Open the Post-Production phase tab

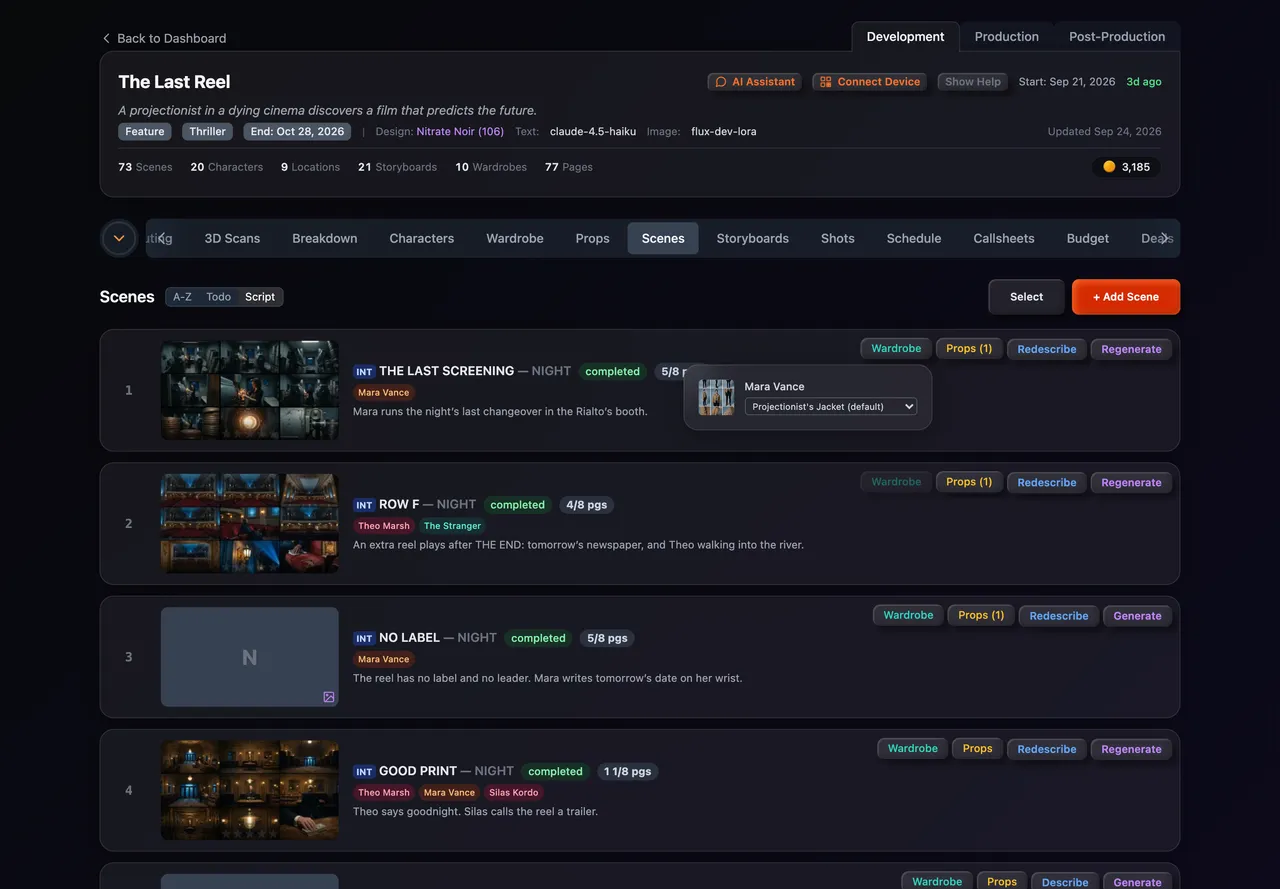click(x=1117, y=37)
